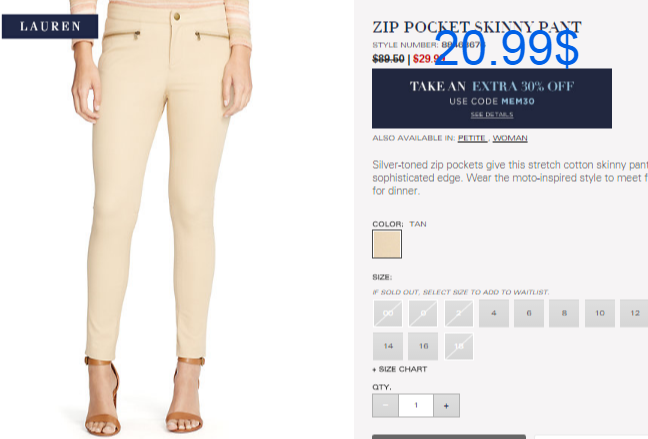Open See Details for MEM30 offer
The width and height of the screenshot is (648, 439).
pyautogui.click(x=492, y=115)
